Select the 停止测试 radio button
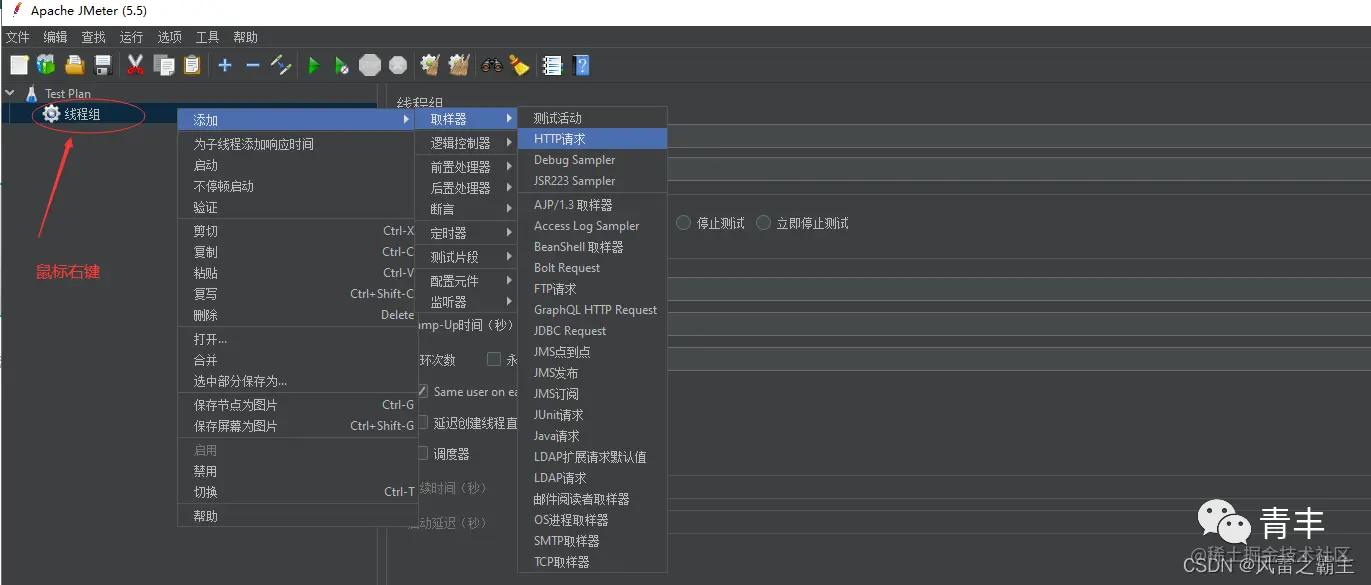The height and width of the screenshot is (585, 1371). click(x=684, y=223)
